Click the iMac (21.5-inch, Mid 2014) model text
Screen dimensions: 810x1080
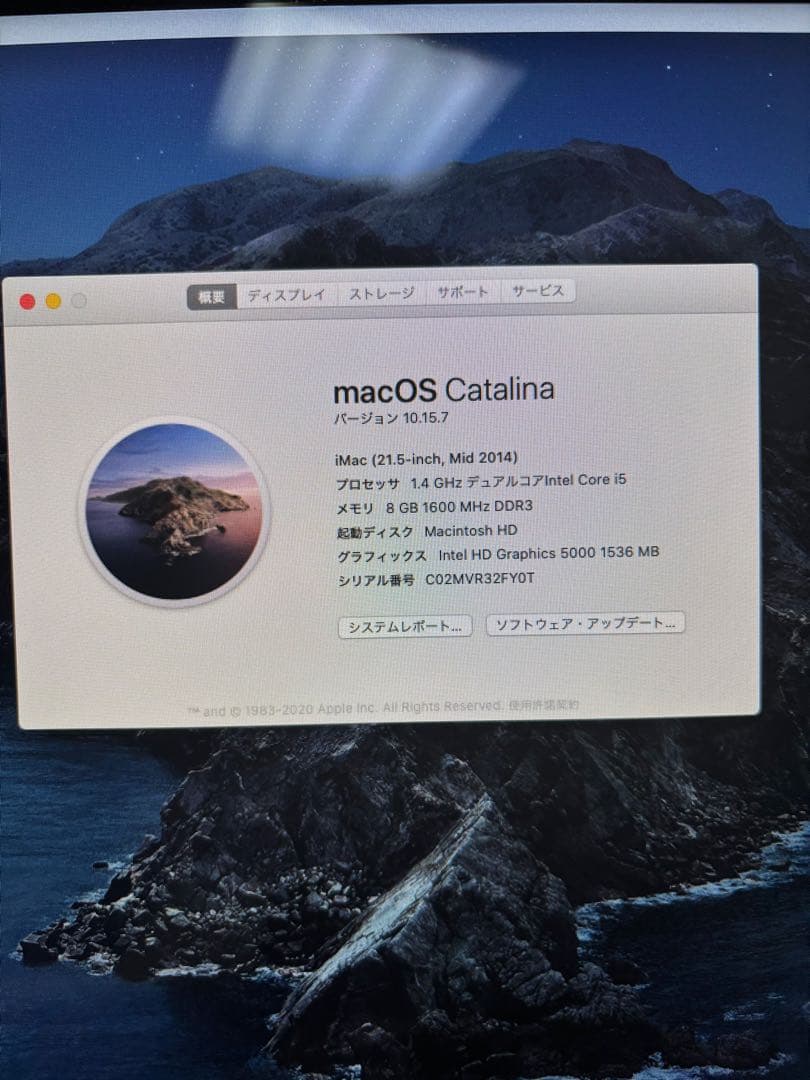pyautogui.click(x=424, y=456)
